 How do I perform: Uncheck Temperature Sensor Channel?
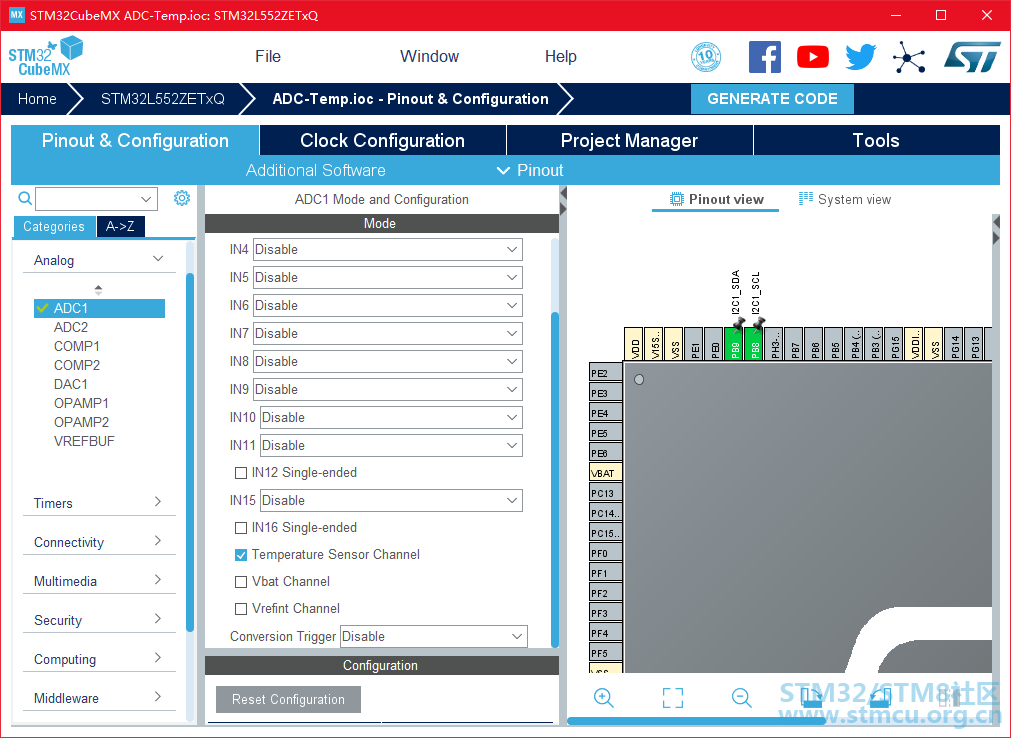click(x=241, y=555)
